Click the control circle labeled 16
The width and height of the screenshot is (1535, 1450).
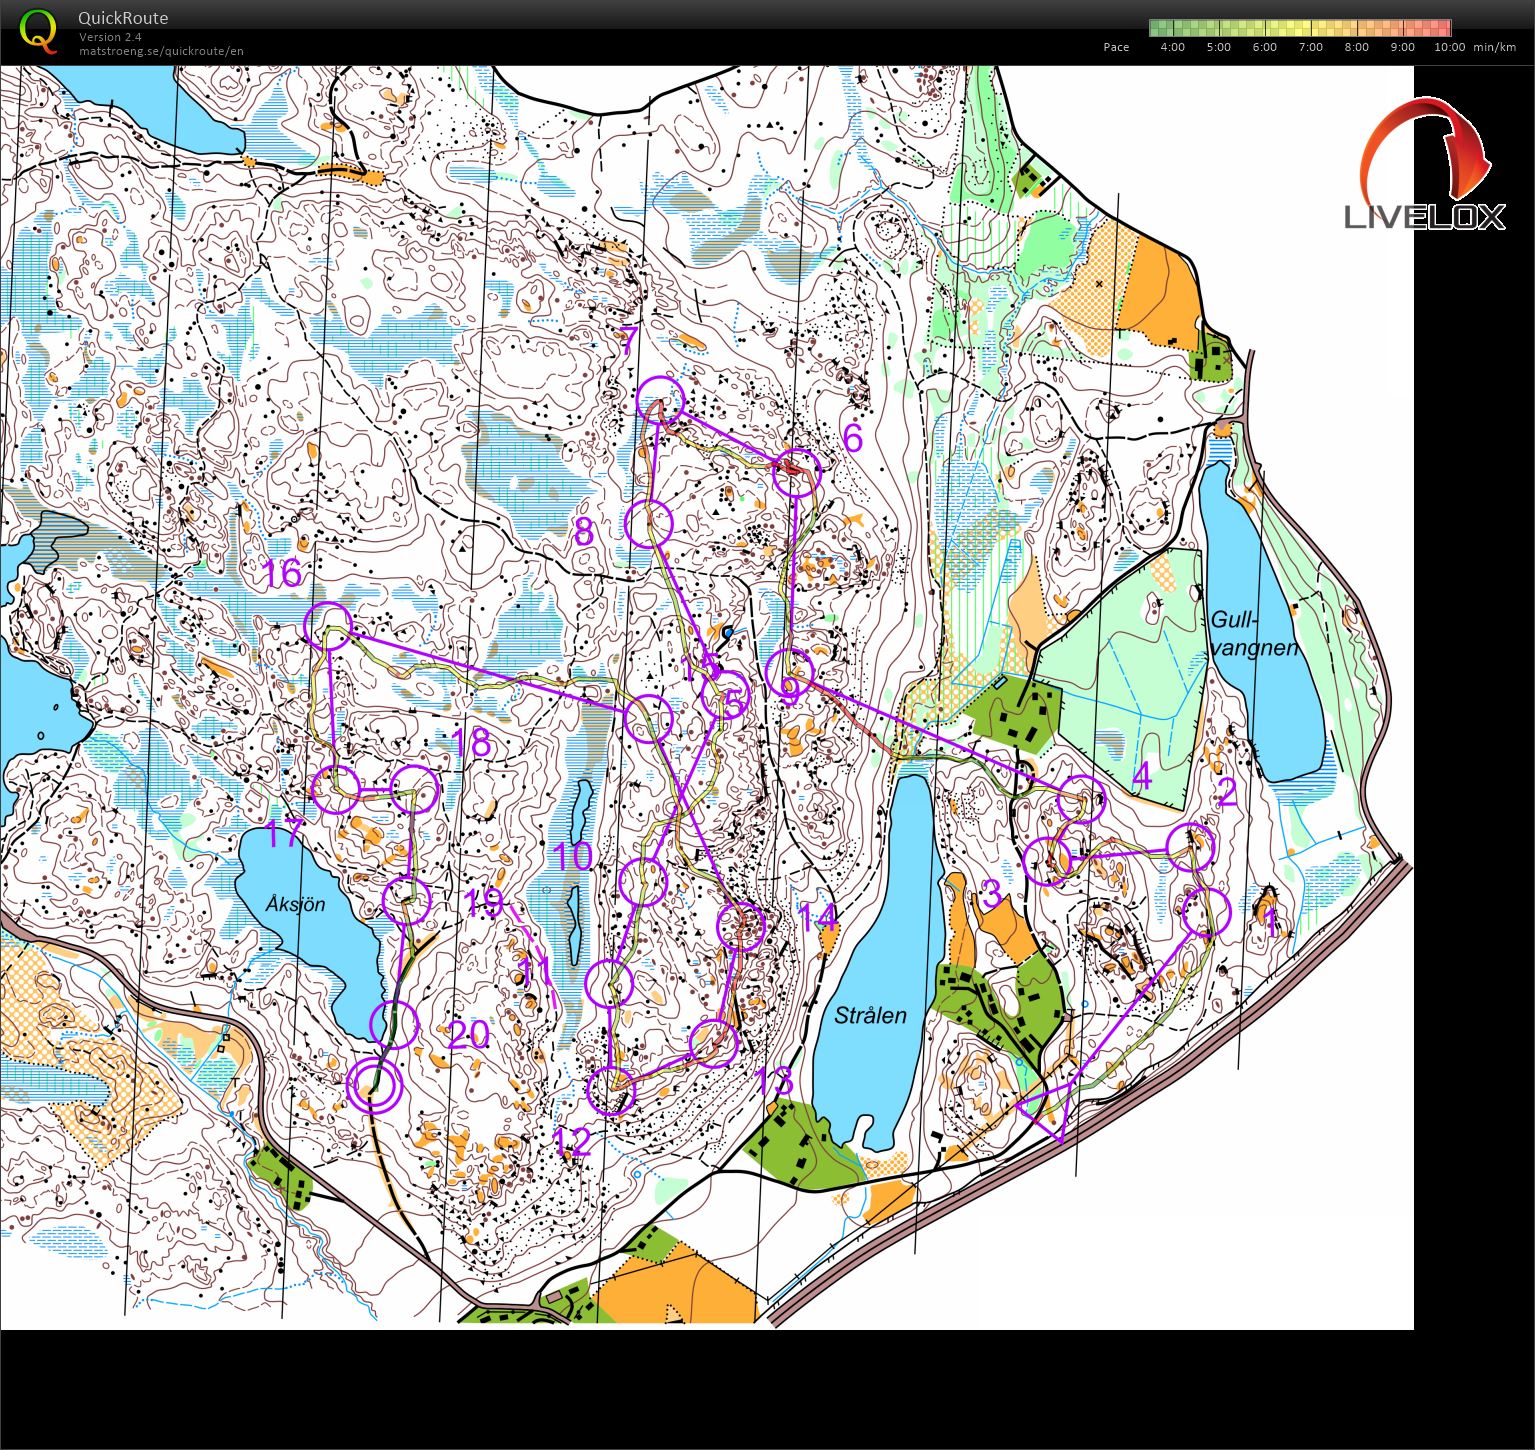(x=328, y=626)
